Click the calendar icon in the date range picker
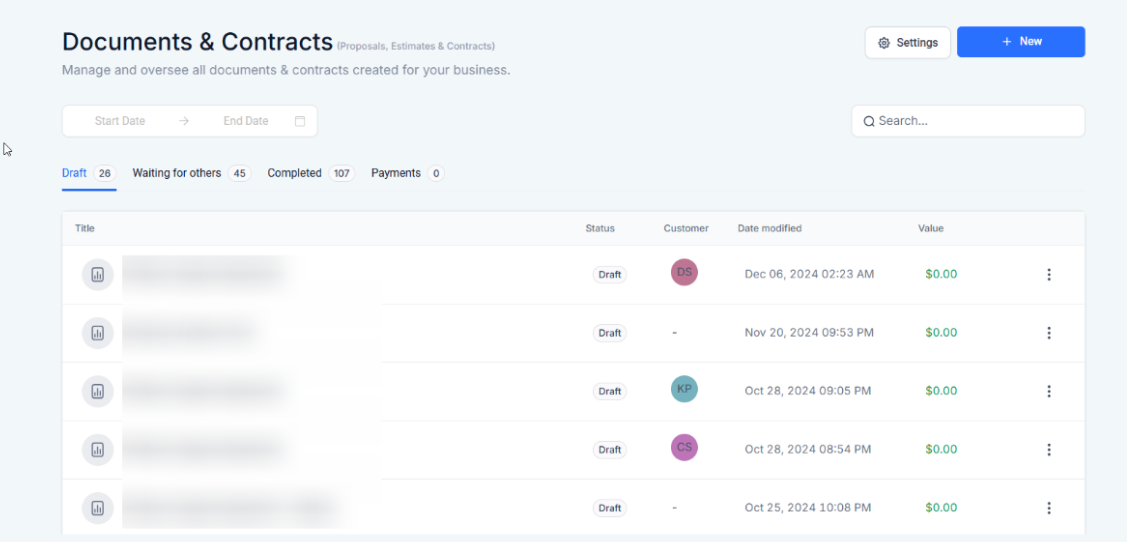The width and height of the screenshot is (1127, 542). click(300, 121)
